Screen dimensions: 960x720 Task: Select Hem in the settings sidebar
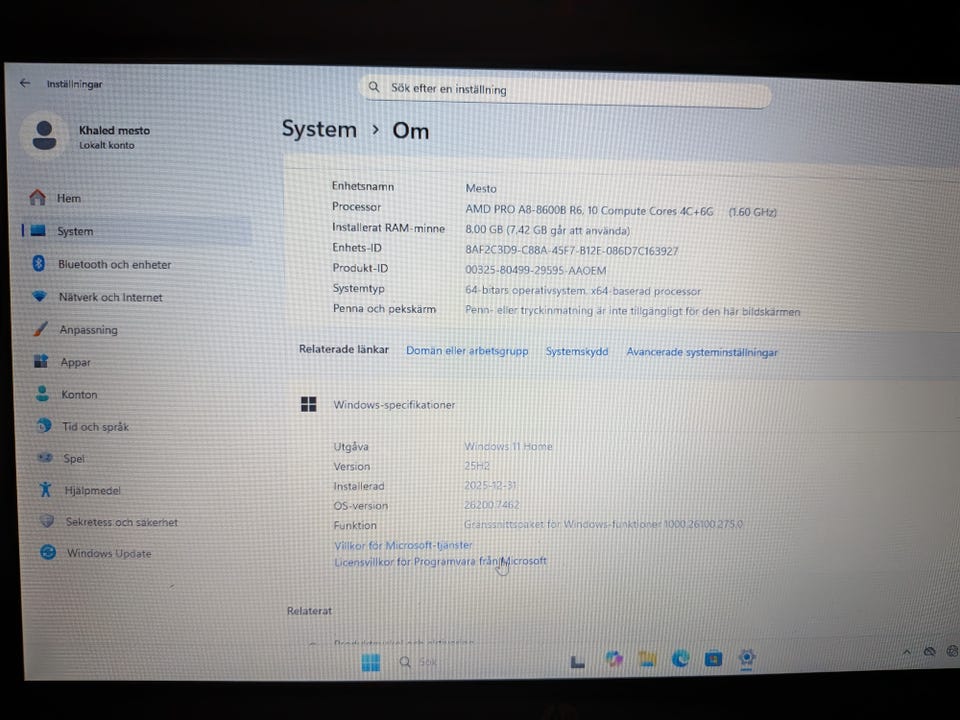click(x=69, y=198)
